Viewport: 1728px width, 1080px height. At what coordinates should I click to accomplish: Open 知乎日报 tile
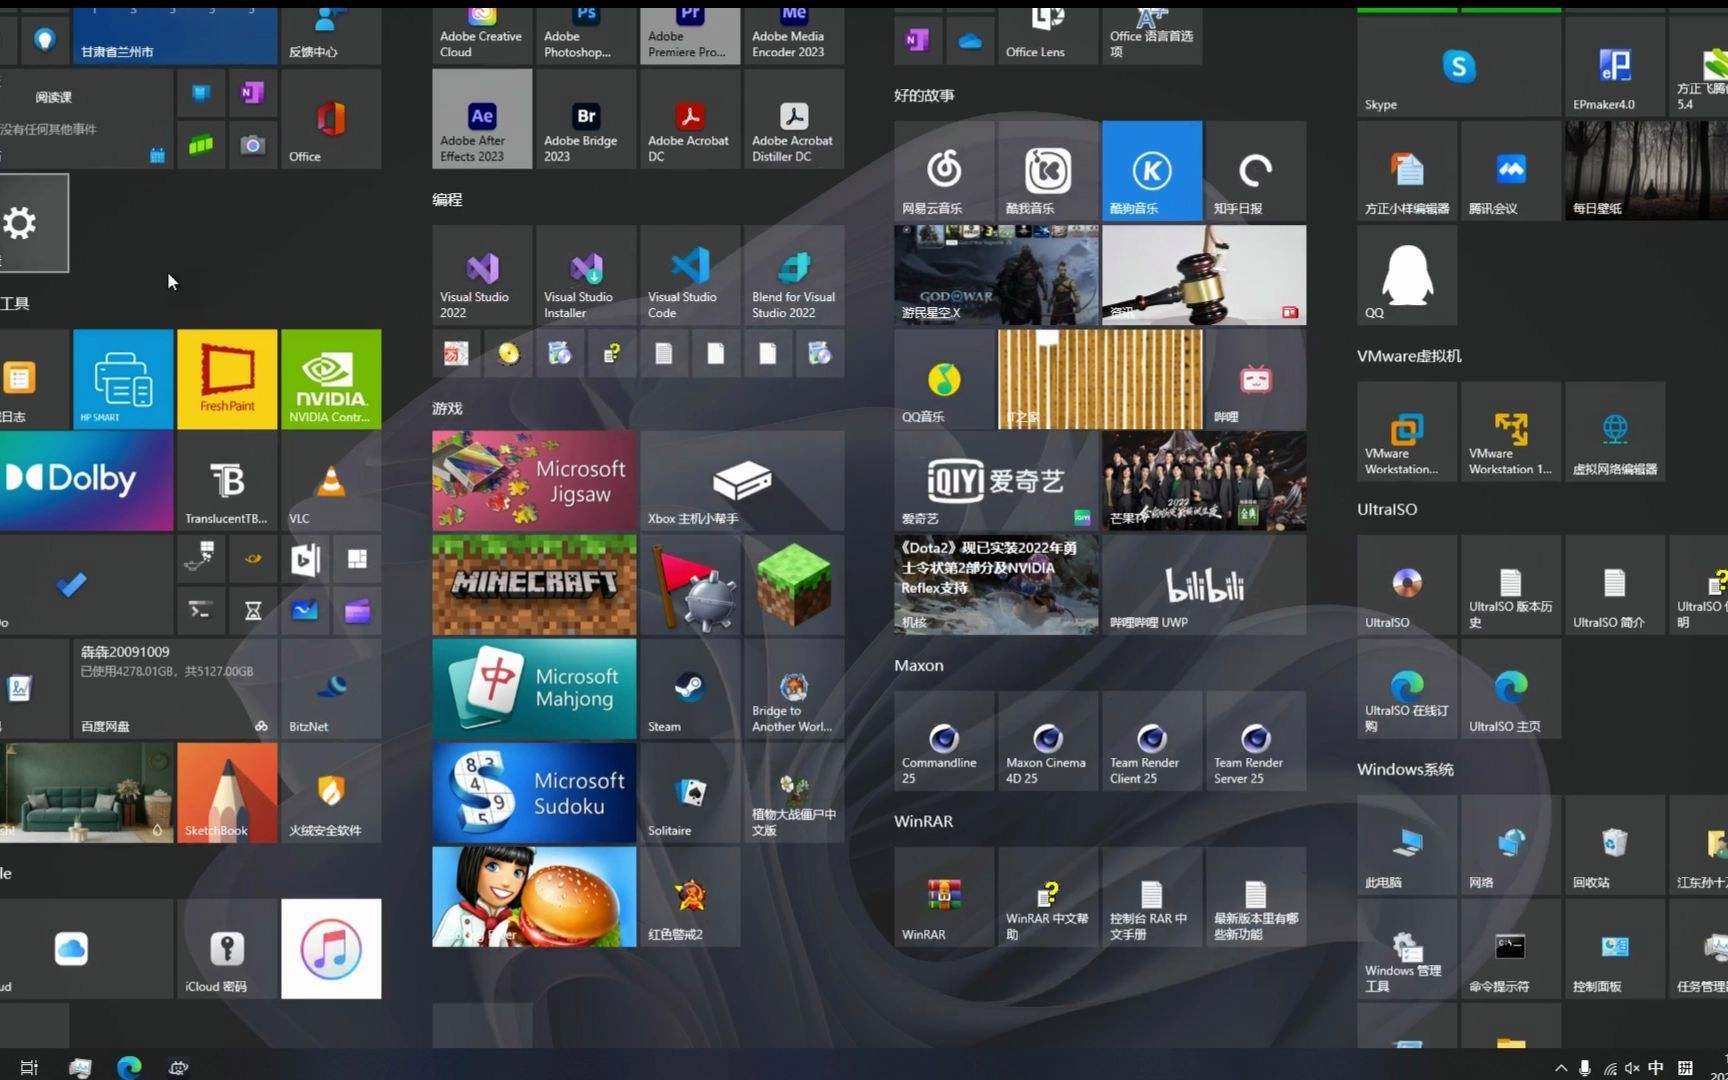(1256, 171)
